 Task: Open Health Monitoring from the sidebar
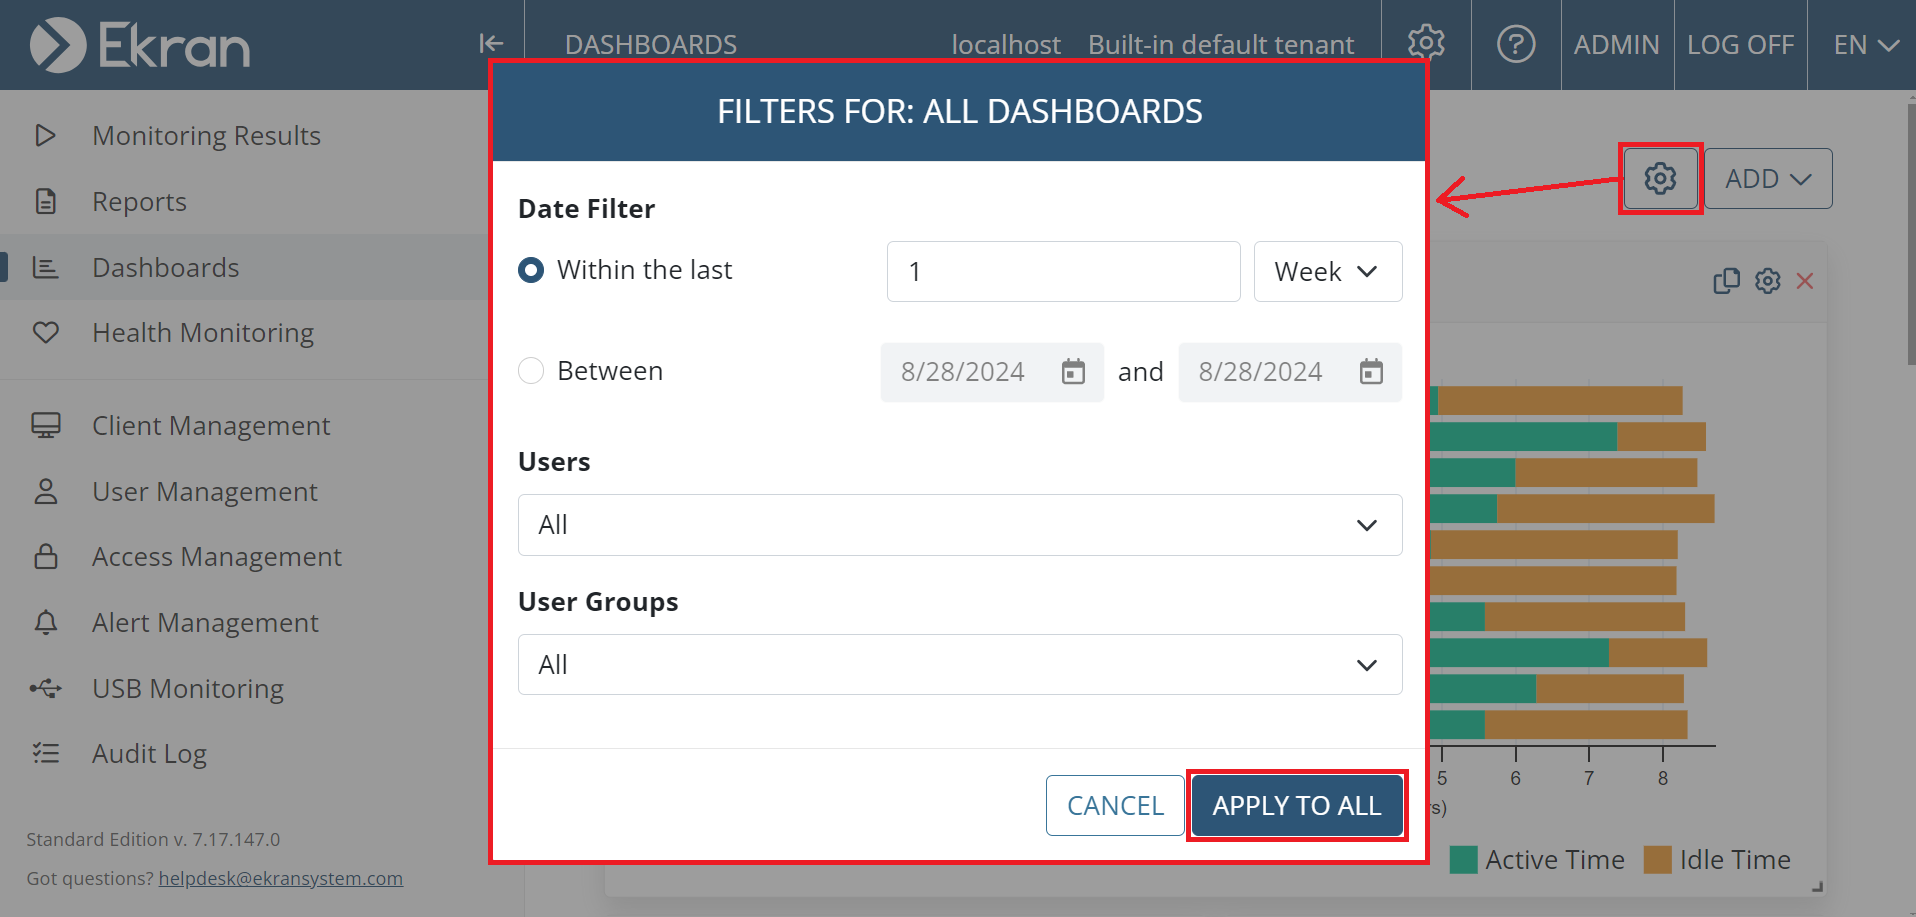click(203, 333)
